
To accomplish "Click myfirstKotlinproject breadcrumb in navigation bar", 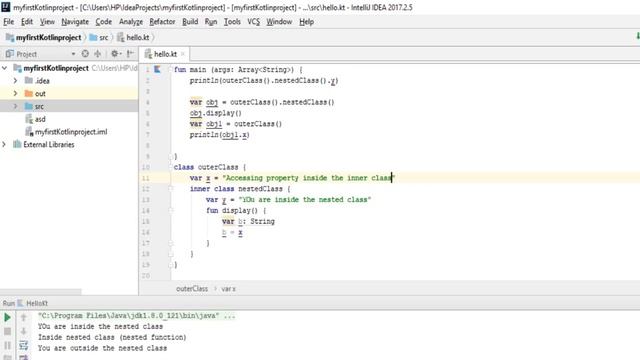I will [x=44, y=38].
